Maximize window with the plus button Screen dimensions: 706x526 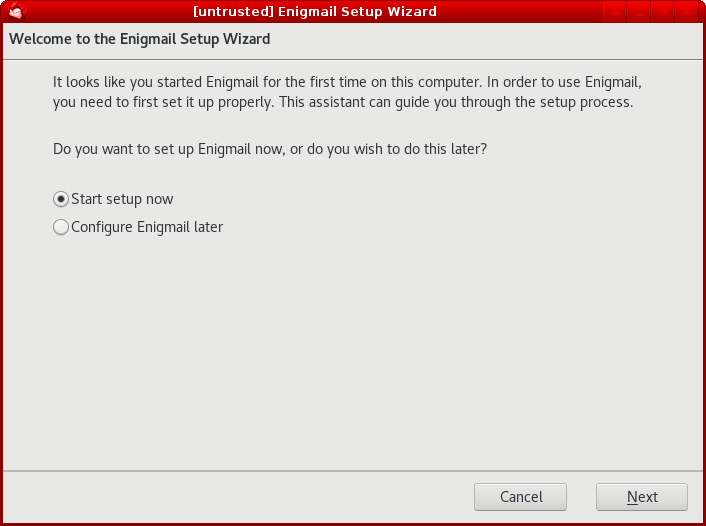(x=662, y=11)
